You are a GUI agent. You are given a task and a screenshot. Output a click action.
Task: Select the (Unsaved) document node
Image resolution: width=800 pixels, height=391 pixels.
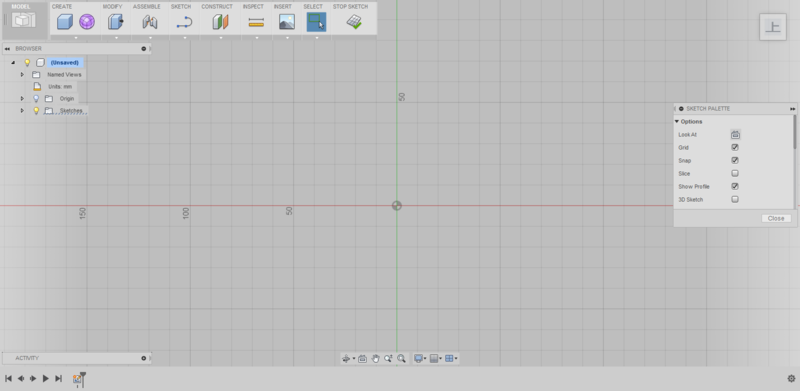pyautogui.click(x=64, y=63)
